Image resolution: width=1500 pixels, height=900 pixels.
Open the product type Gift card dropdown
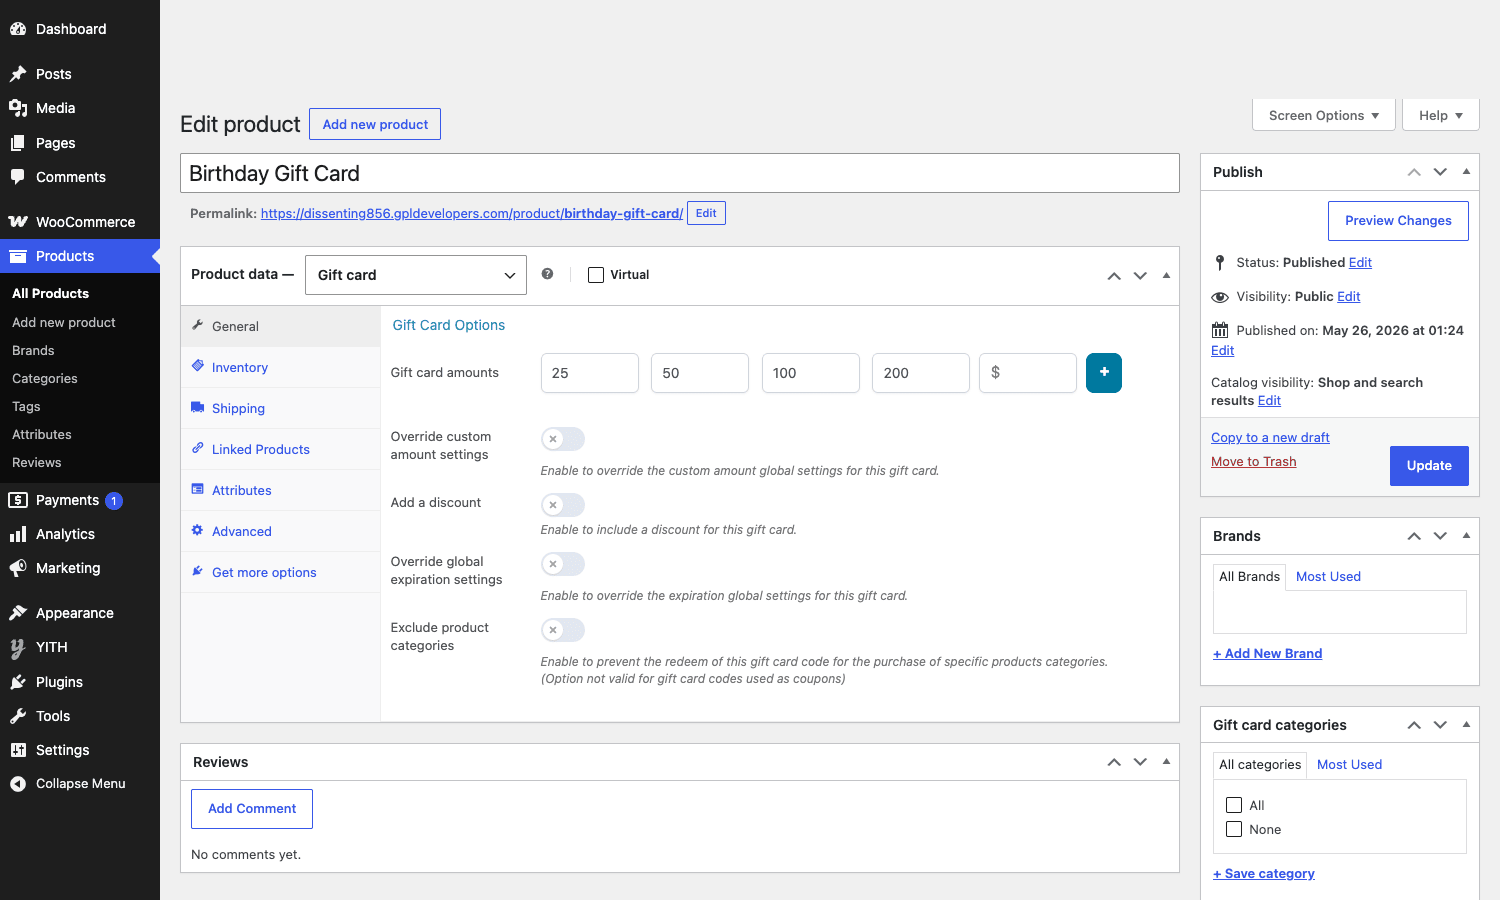pyautogui.click(x=415, y=275)
